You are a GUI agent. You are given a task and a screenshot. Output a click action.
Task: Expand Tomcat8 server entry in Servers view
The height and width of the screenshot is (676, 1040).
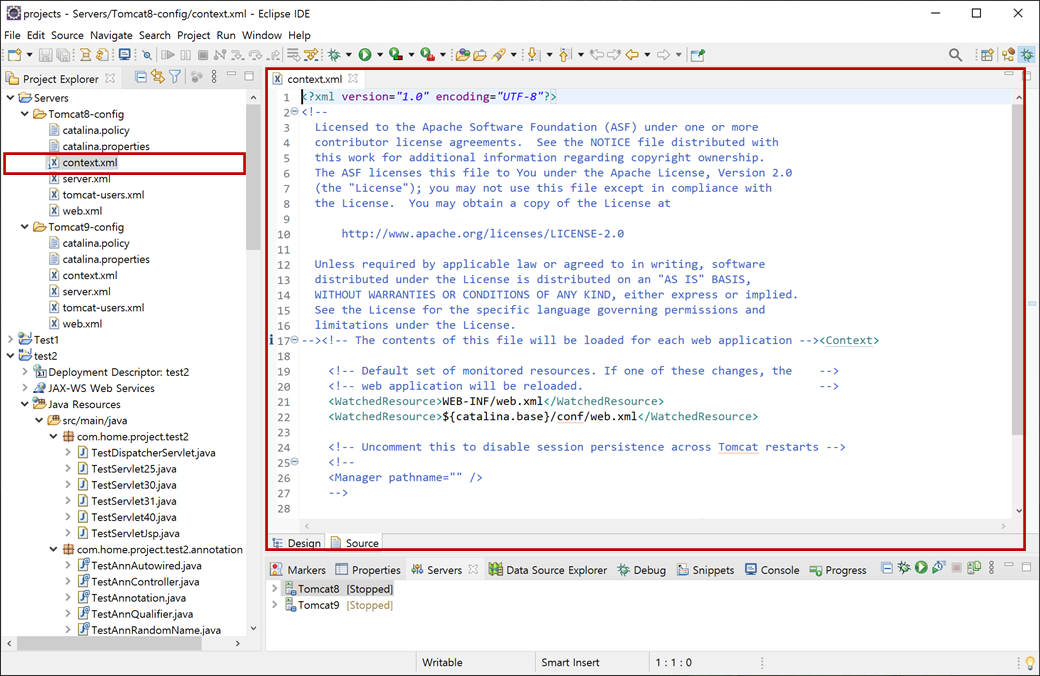(x=275, y=588)
